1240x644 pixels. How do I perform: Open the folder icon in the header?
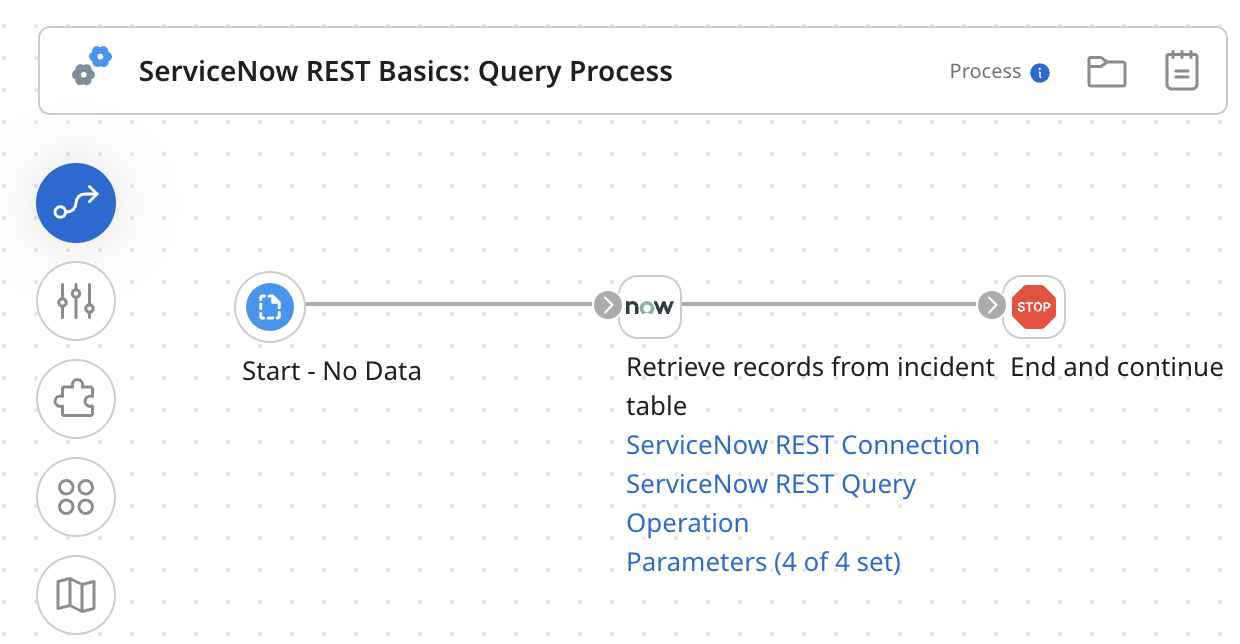click(1106, 70)
